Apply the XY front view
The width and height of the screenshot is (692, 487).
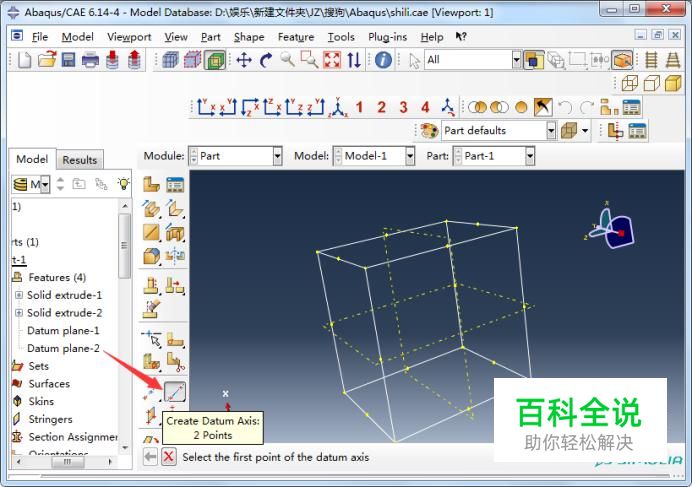(206, 107)
